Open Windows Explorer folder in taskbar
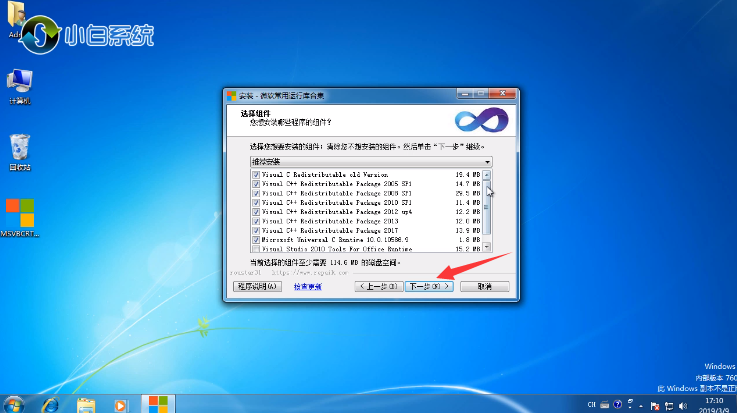 [x=86, y=404]
